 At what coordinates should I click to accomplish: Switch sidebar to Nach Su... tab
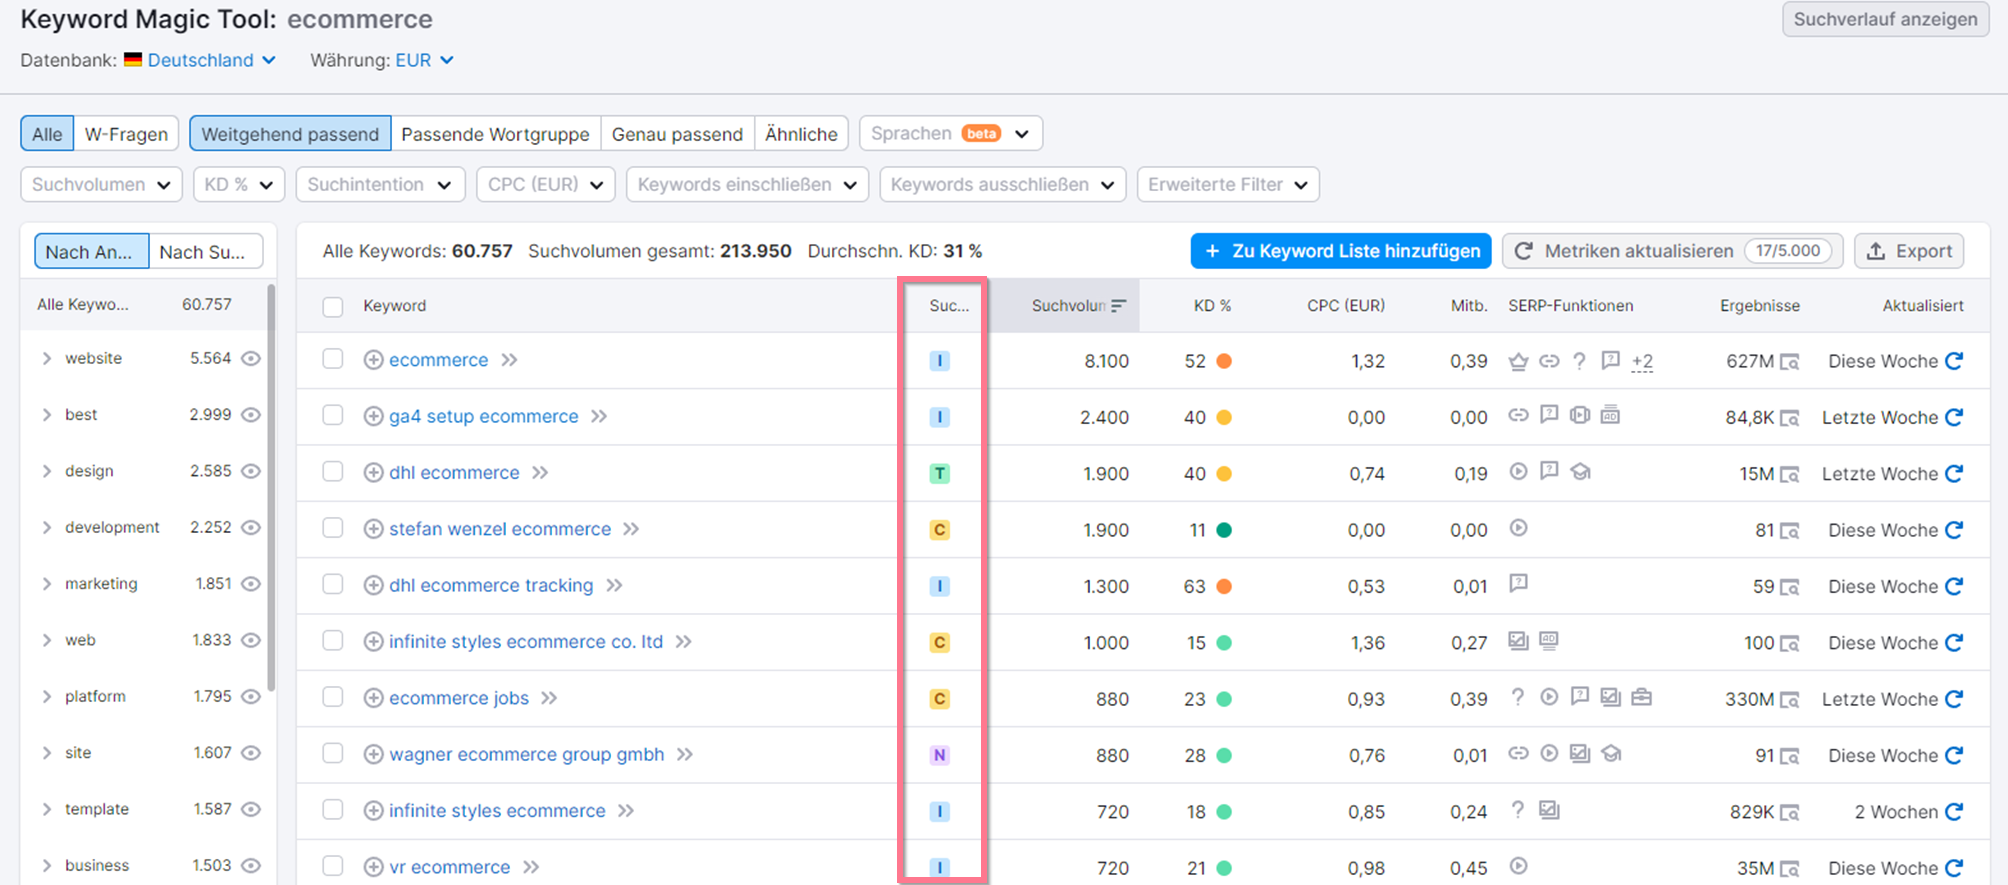click(206, 252)
